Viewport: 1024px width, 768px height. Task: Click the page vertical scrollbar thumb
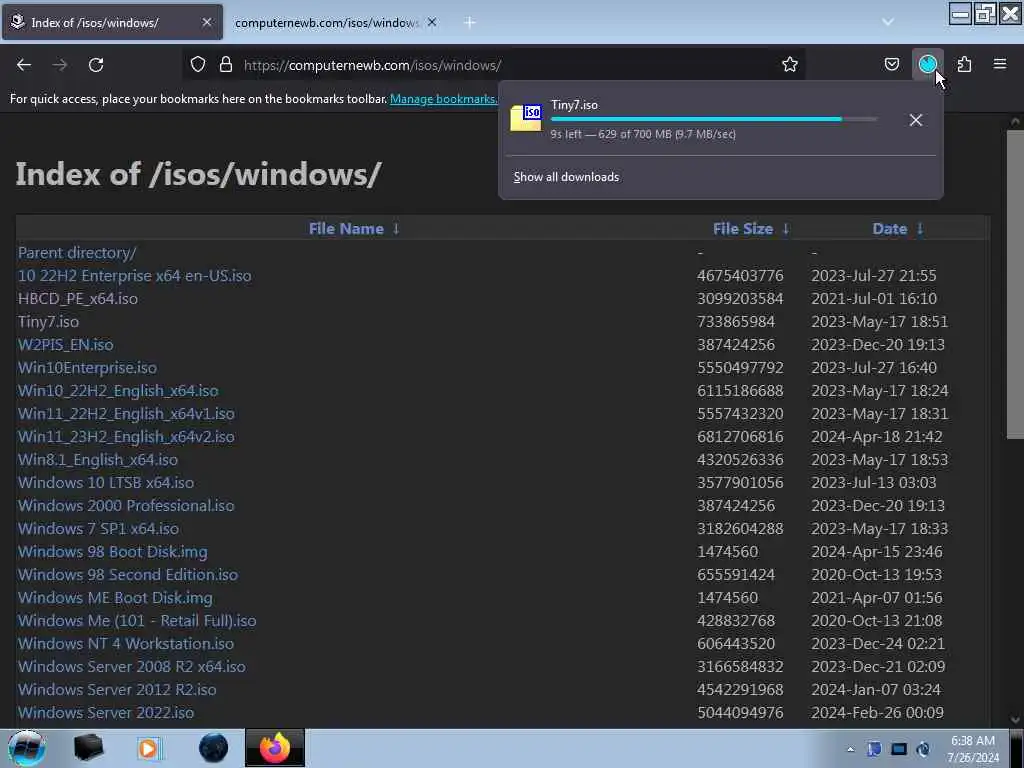1015,284
